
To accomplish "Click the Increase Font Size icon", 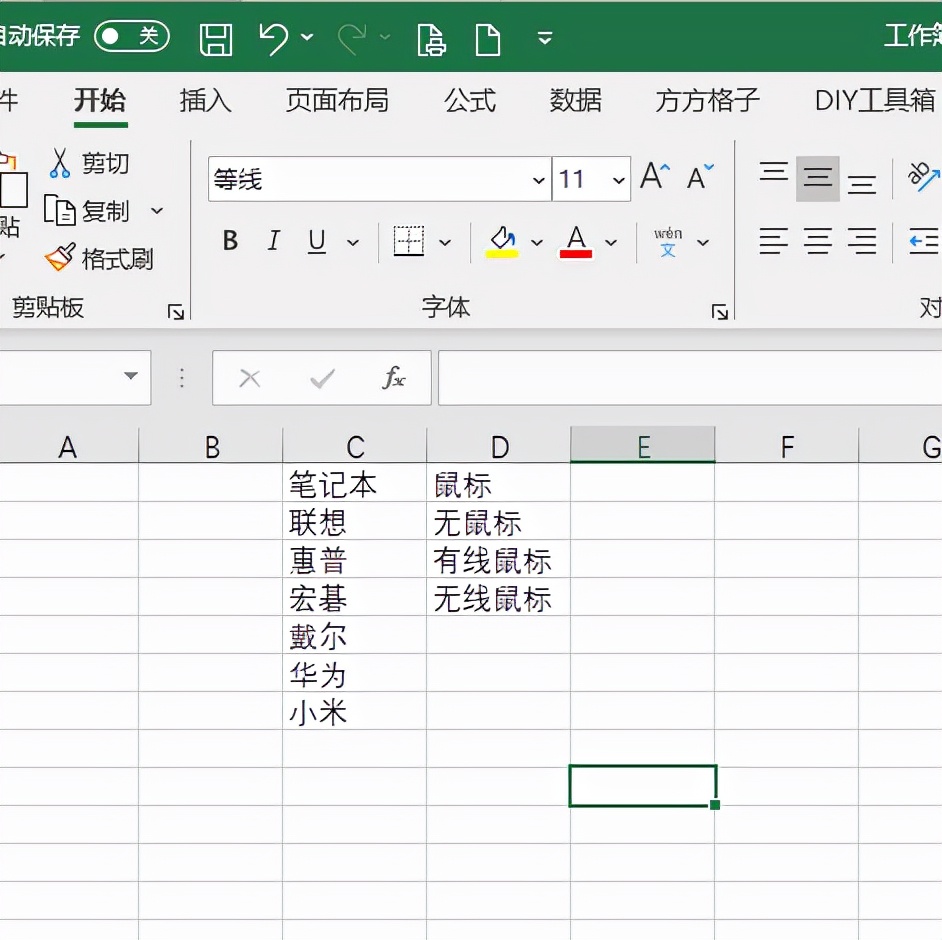I will coord(655,177).
